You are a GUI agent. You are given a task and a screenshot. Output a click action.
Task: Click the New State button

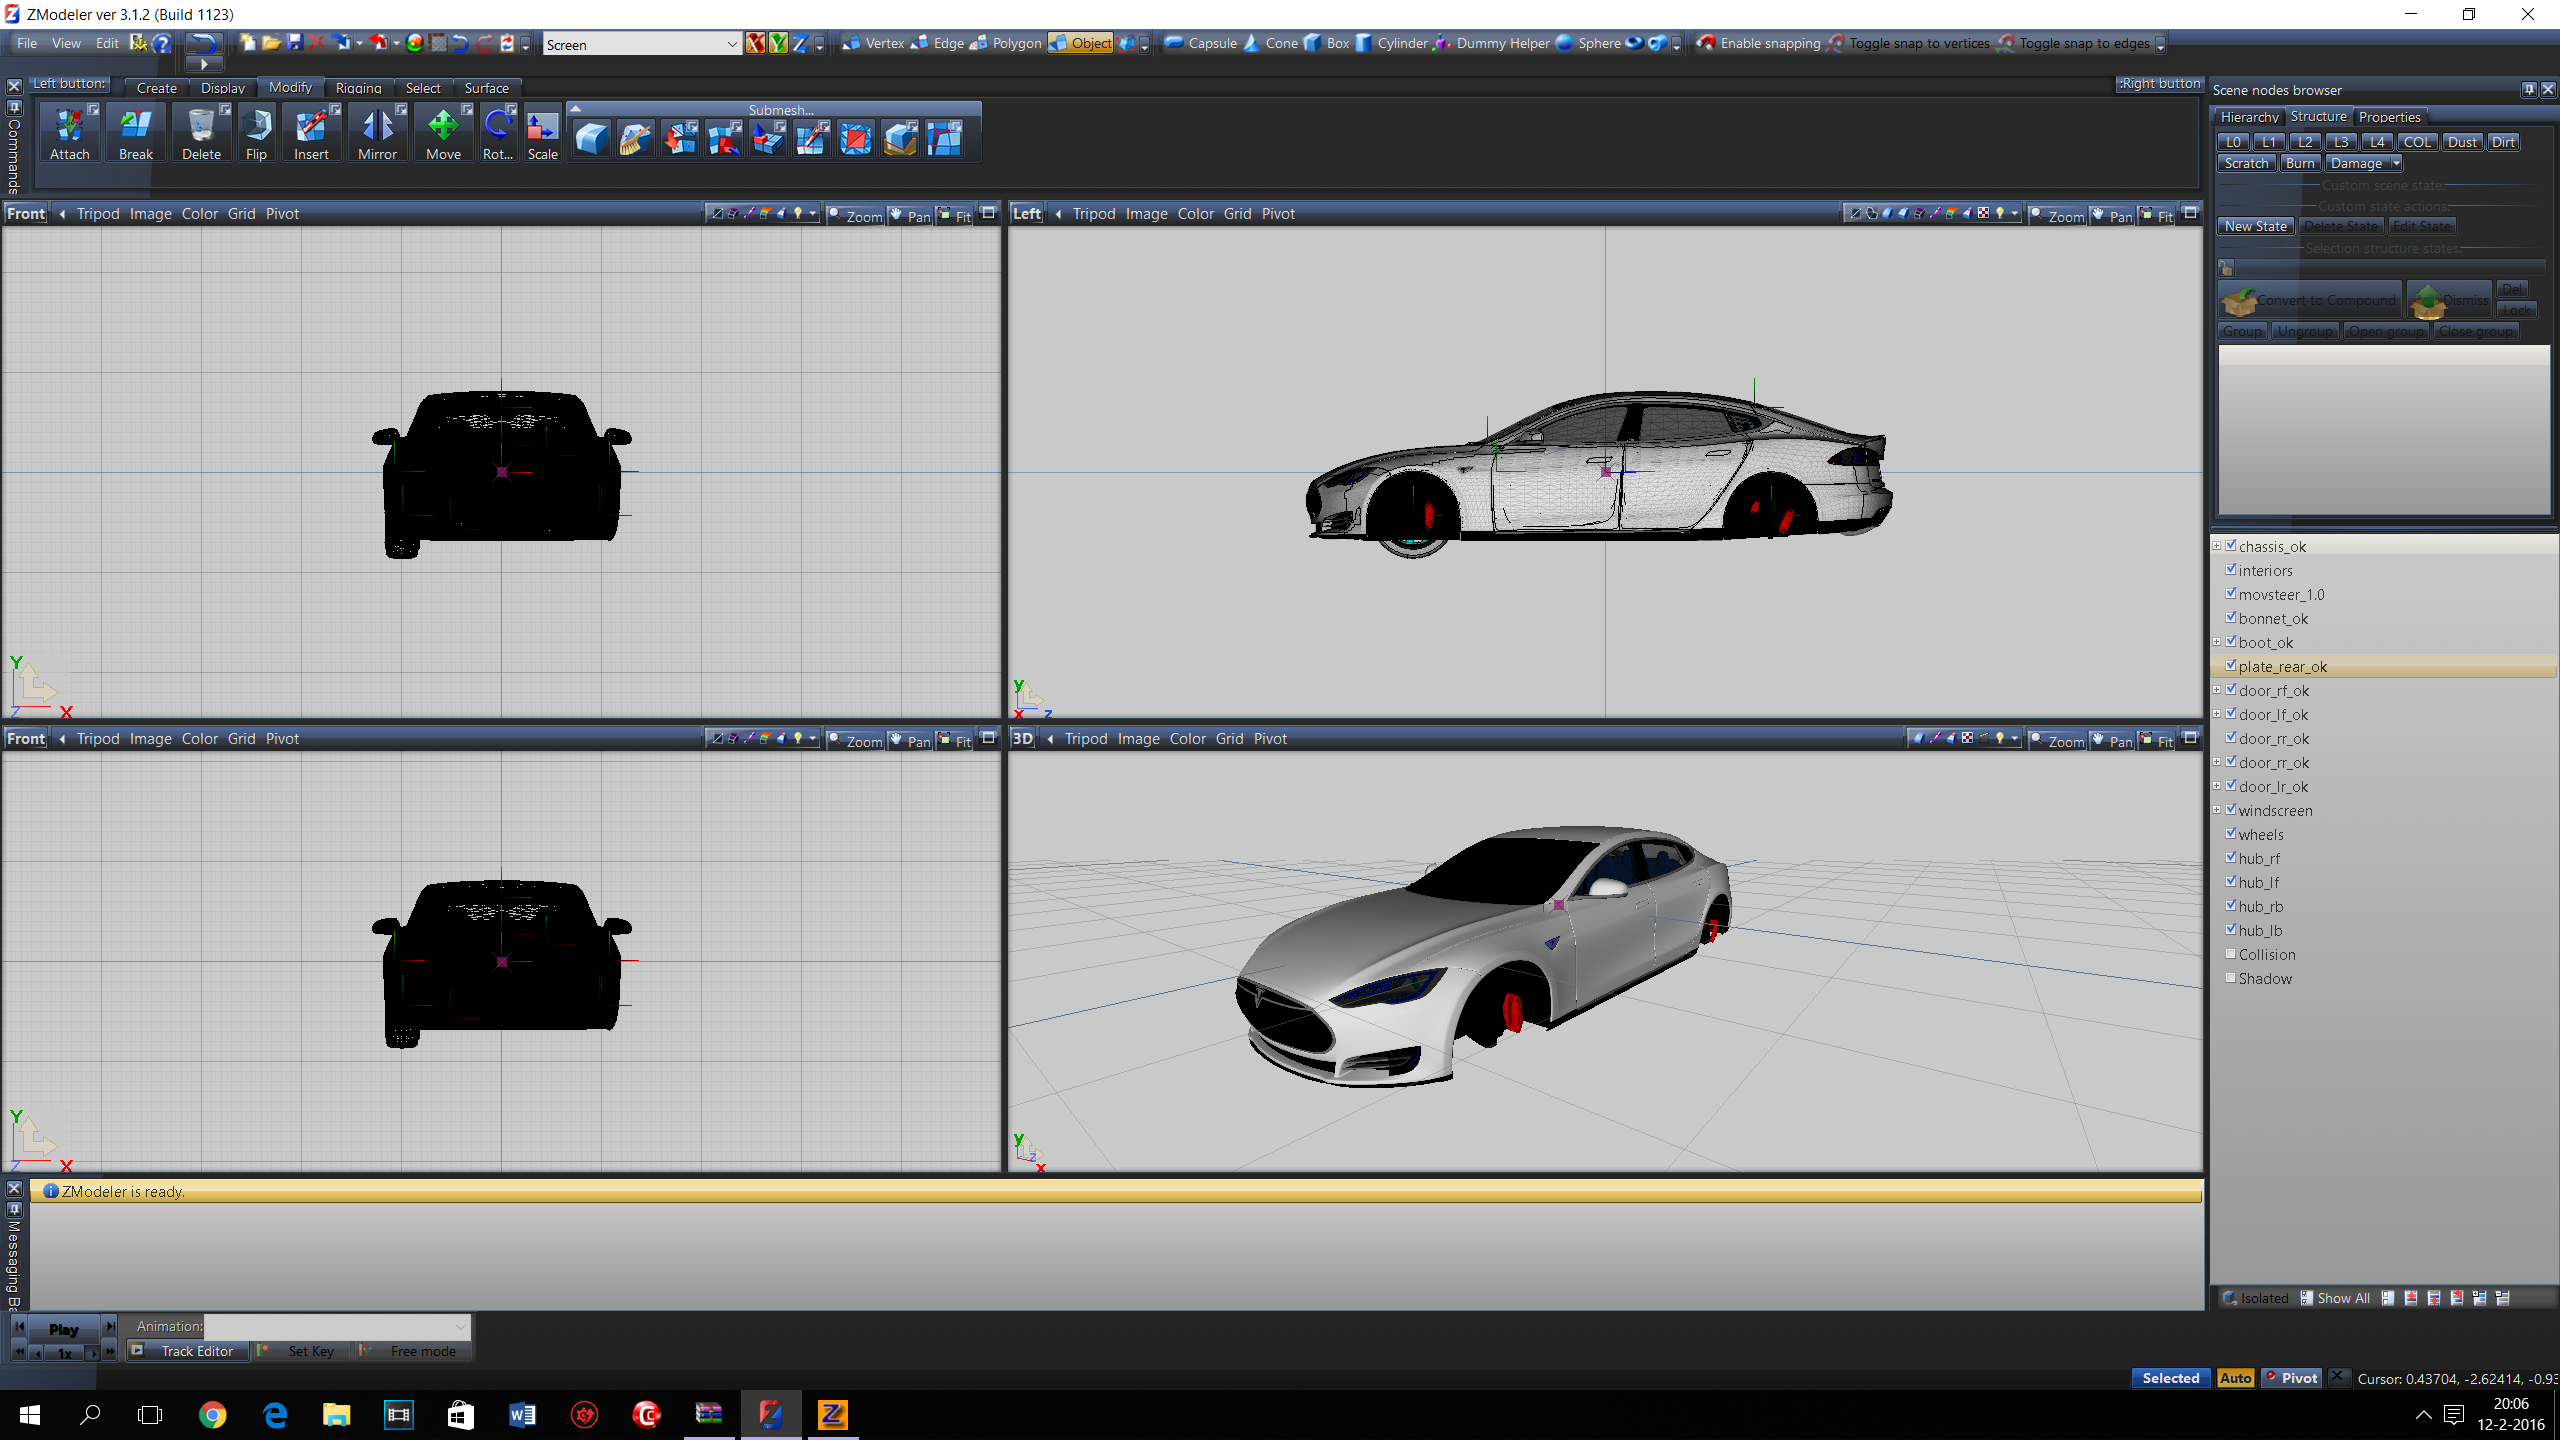point(2255,226)
